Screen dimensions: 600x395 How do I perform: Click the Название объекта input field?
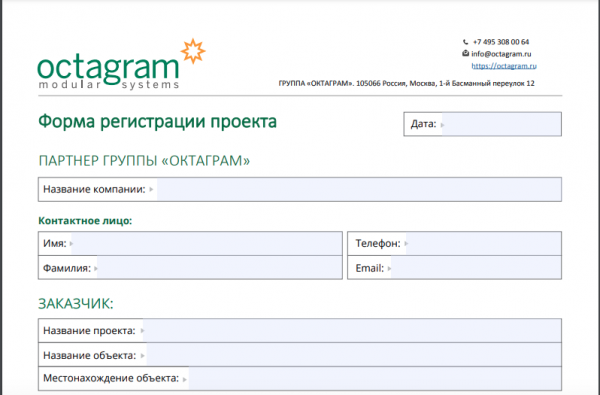354,355
